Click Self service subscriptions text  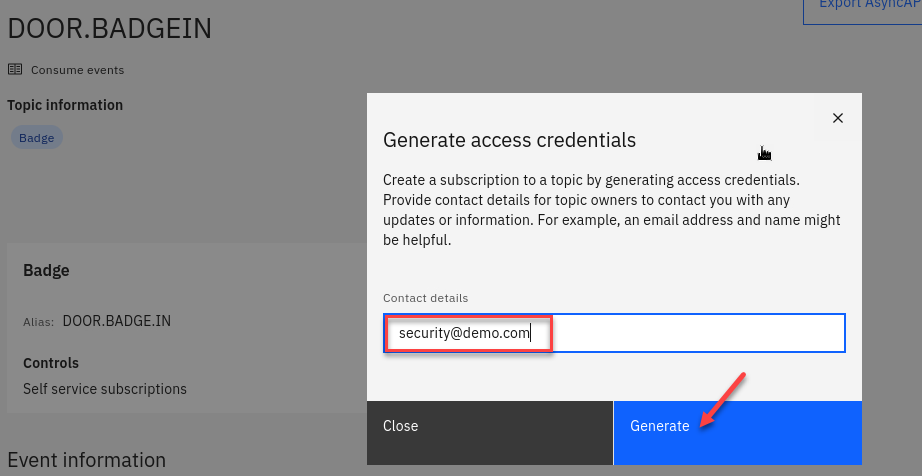click(105, 388)
